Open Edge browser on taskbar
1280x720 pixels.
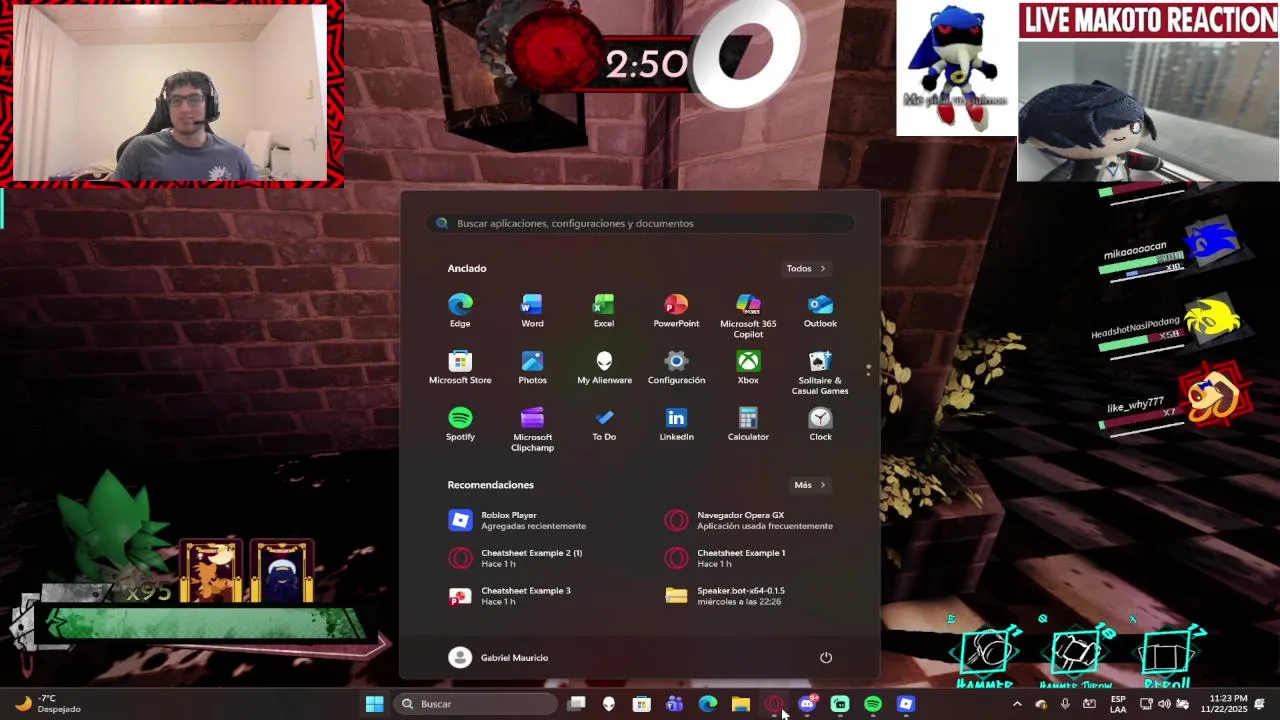(x=708, y=704)
